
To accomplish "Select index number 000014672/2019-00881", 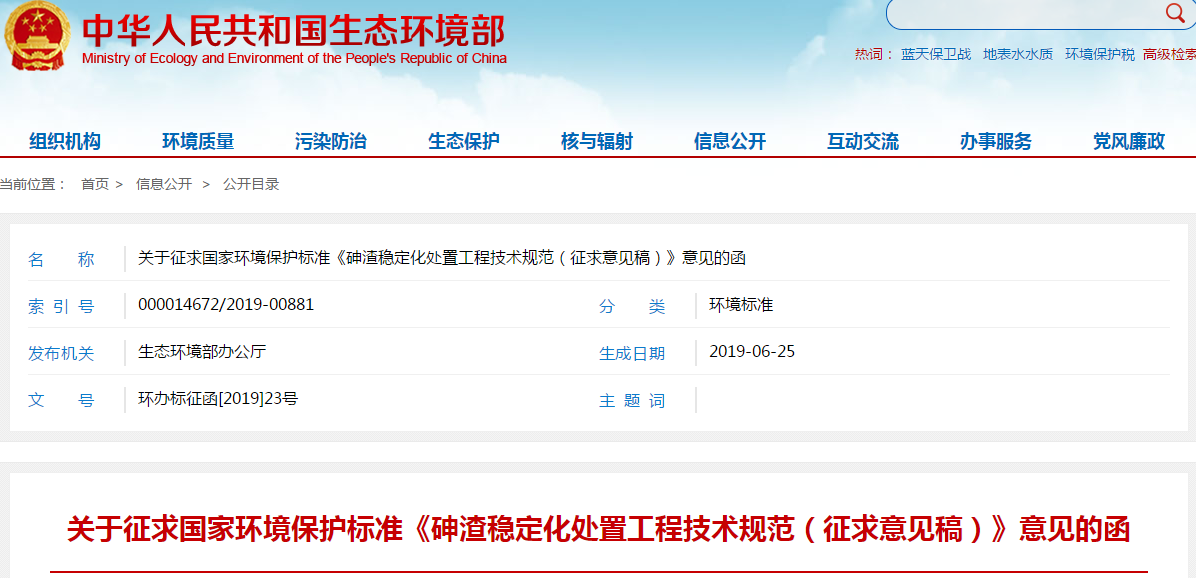I will point(226,305).
